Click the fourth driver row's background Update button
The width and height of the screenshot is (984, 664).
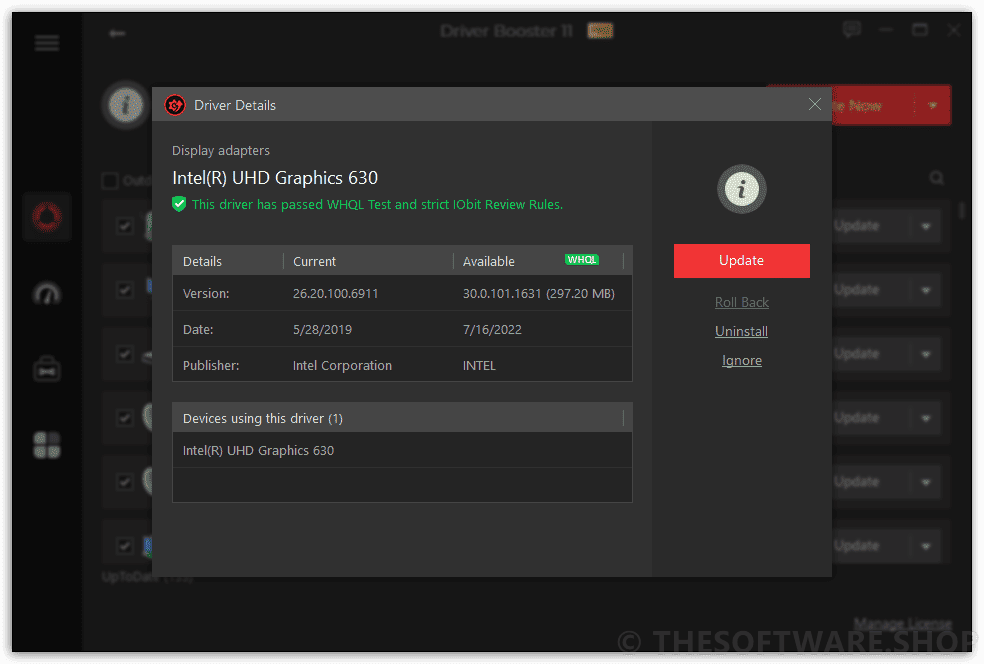[871, 418]
